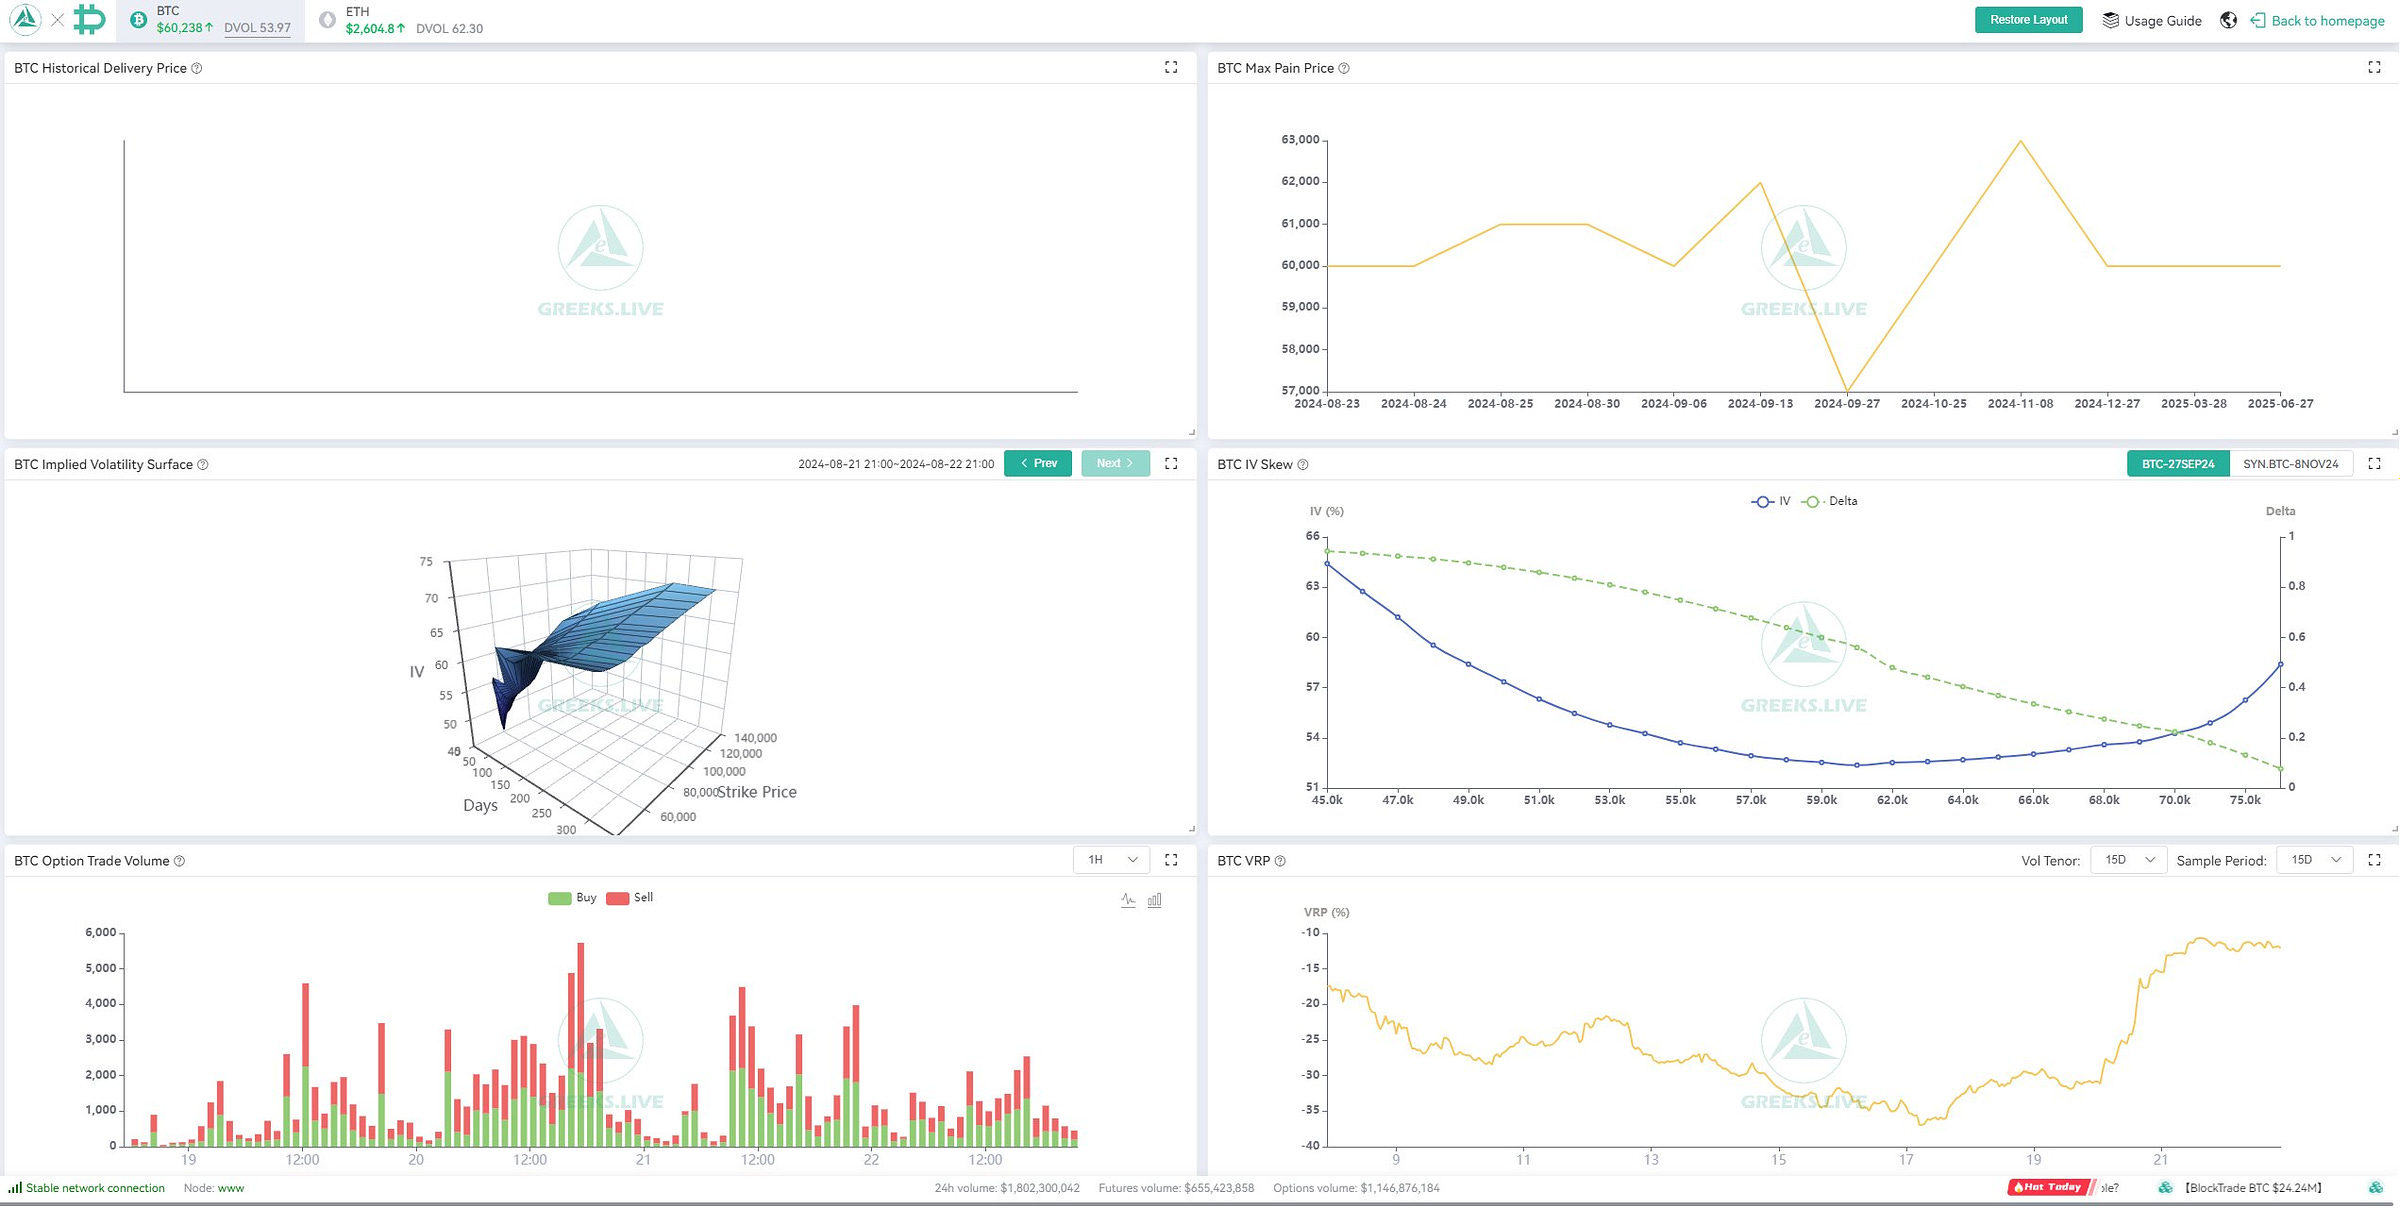Viewport: 2400px width, 1209px height.
Task: Show help for Implied Volatility Surface
Action: click(x=203, y=464)
